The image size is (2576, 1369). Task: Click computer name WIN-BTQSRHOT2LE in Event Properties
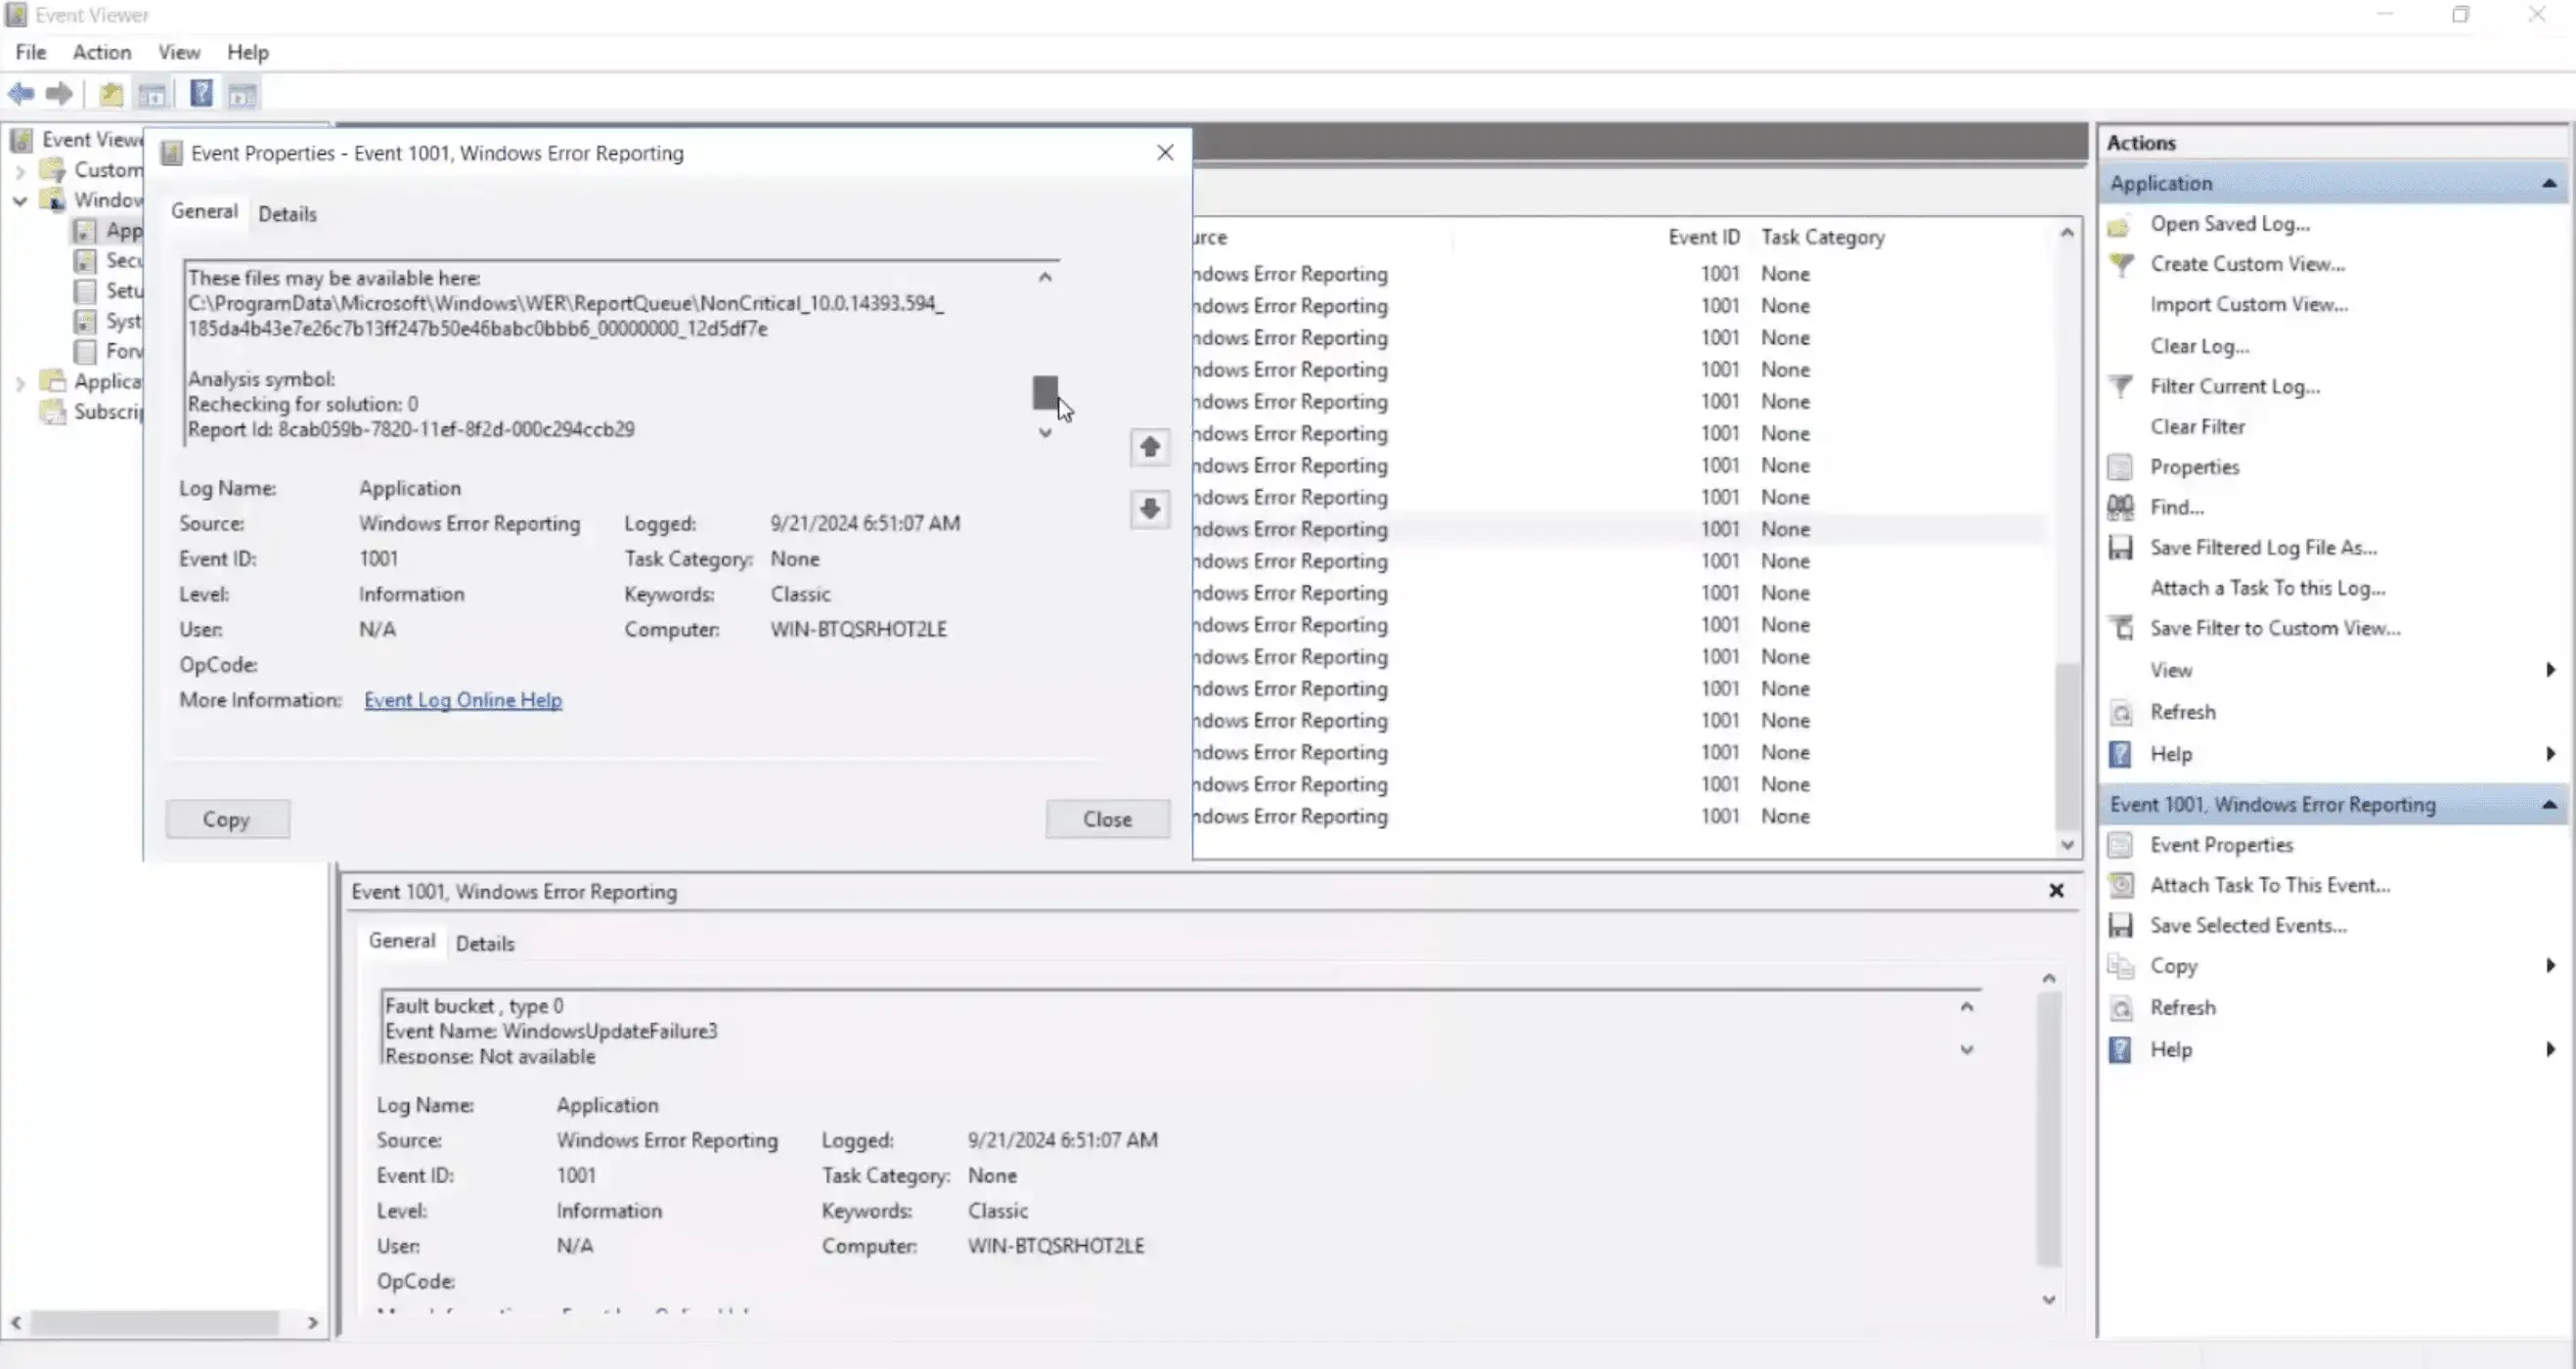pyautogui.click(x=858, y=630)
